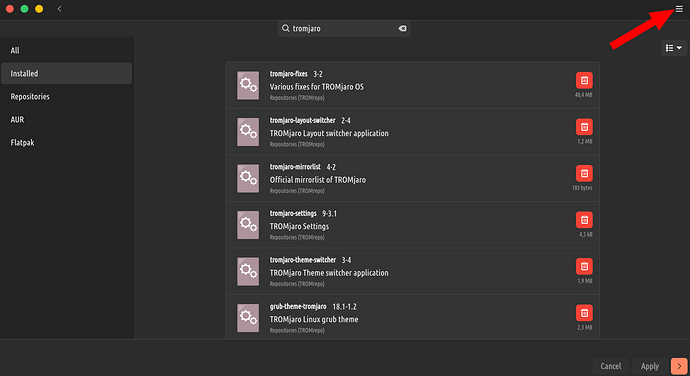Select the Flatpak category
The image size is (690, 376).
pos(66,143)
